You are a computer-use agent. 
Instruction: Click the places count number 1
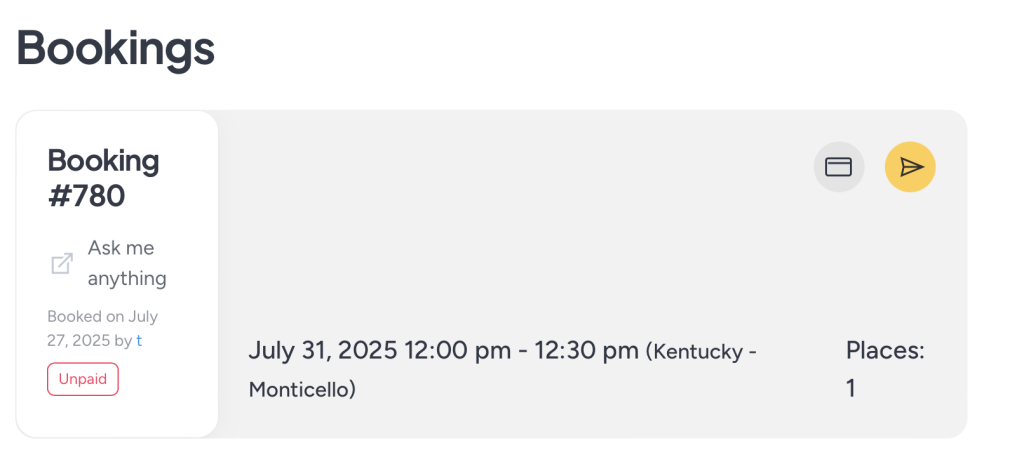point(851,388)
